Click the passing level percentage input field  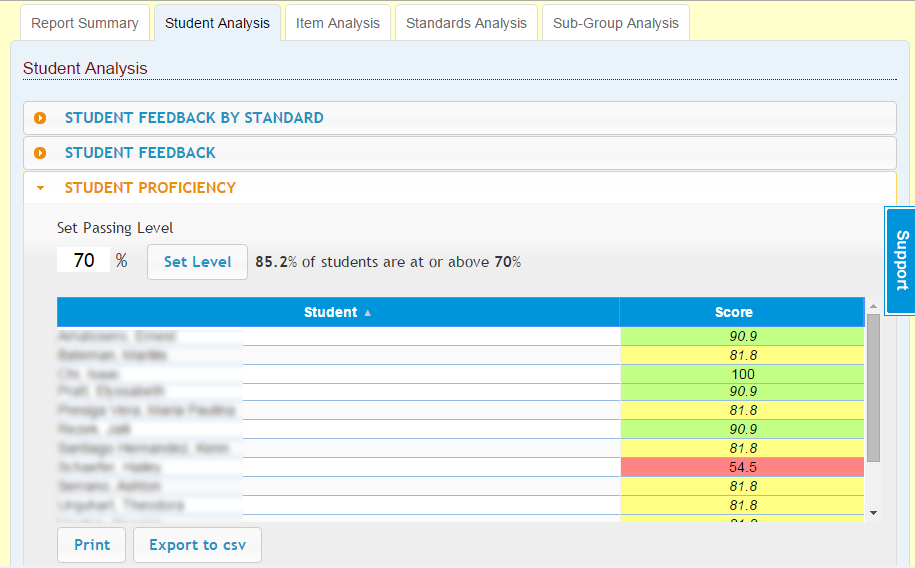83,261
